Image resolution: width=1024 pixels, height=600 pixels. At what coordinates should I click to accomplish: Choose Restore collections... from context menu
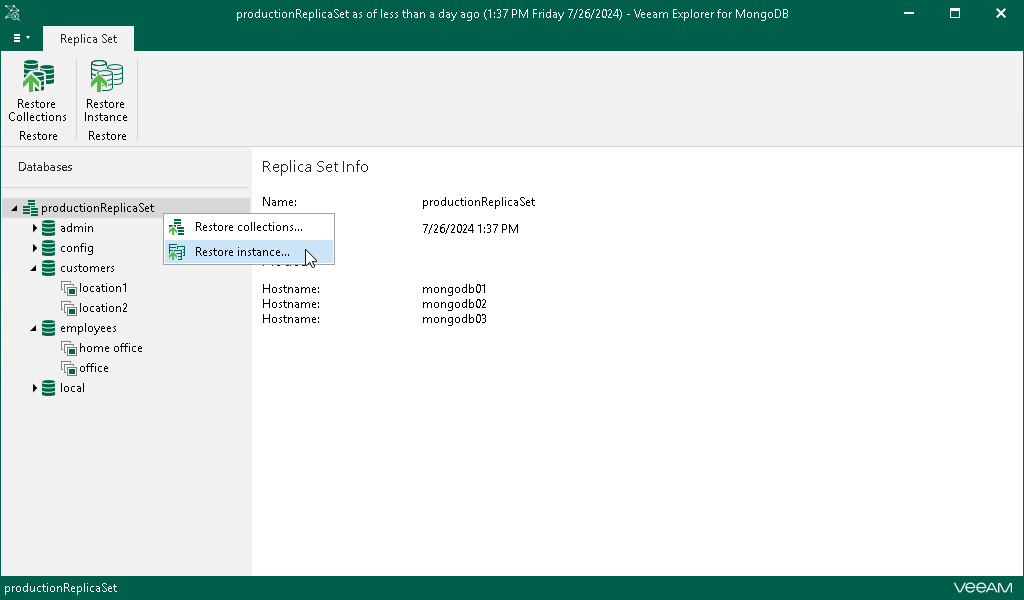click(x=248, y=227)
